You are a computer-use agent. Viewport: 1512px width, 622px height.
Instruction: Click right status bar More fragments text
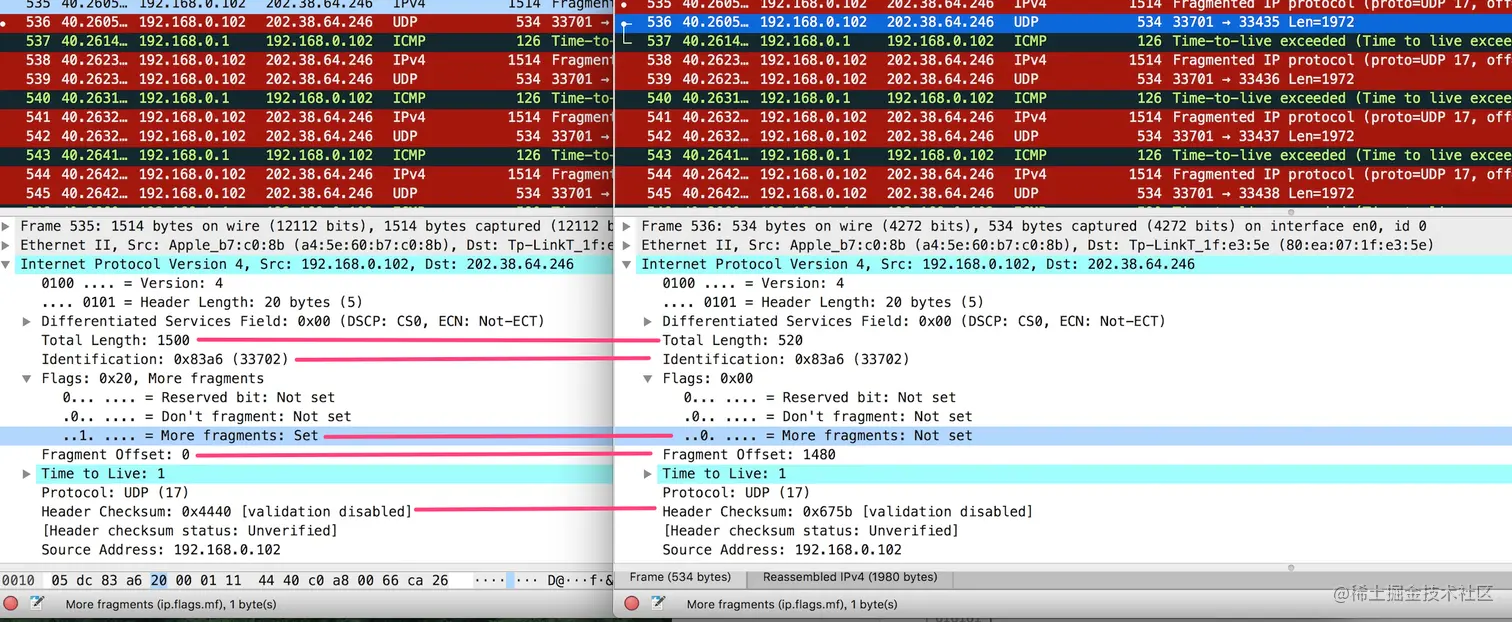792,604
